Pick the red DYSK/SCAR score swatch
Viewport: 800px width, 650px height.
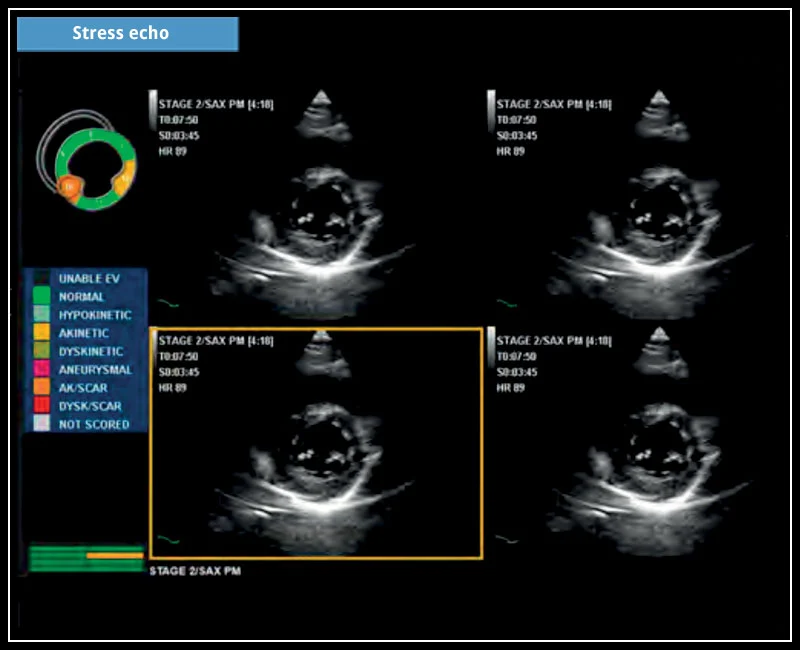(x=41, y=405)
